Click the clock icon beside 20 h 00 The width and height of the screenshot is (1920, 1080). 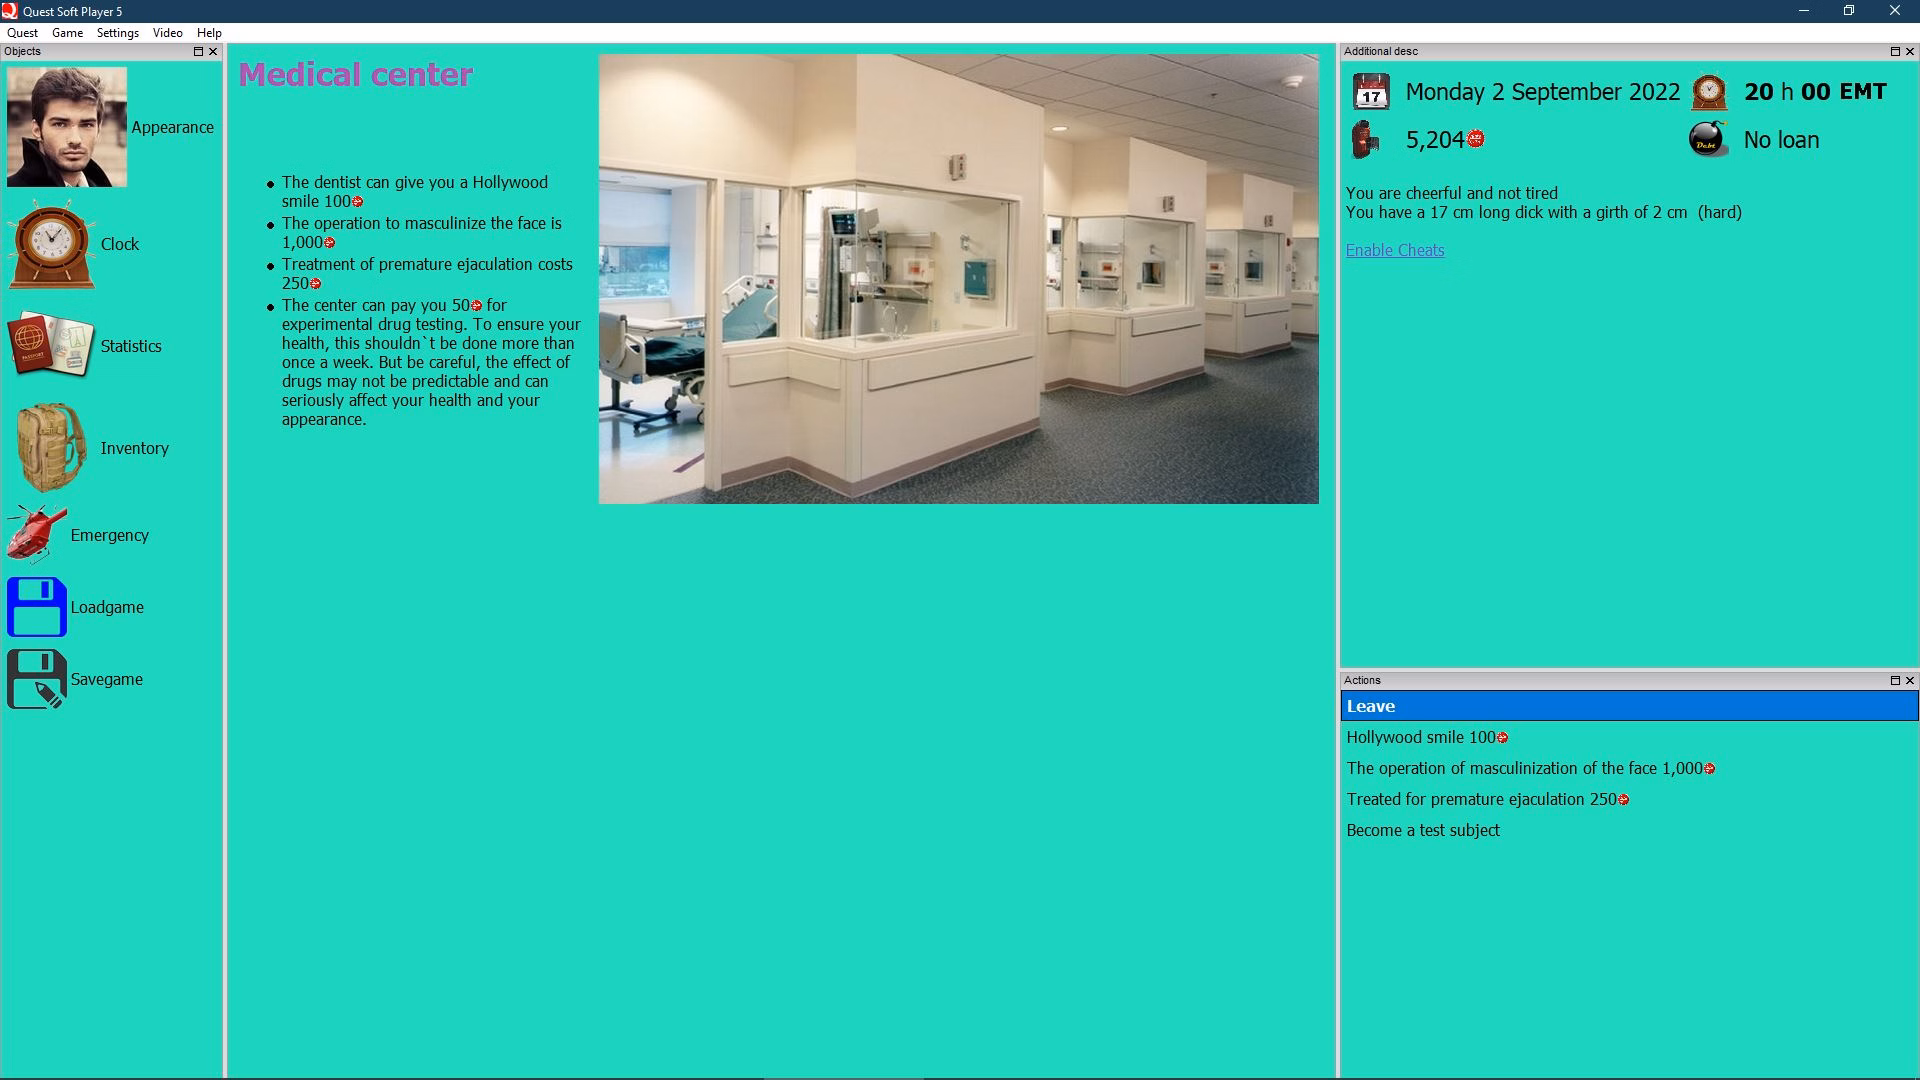point(1709,92)
